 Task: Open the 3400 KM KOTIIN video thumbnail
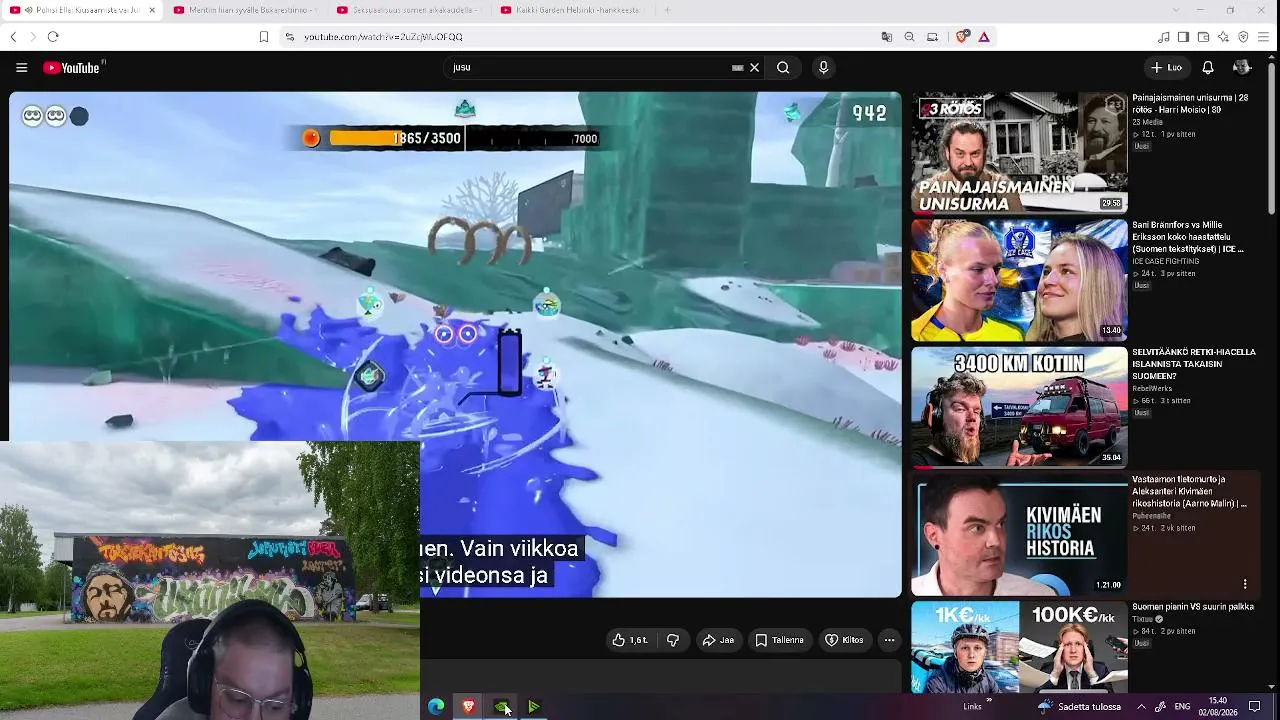point(1019,407)
